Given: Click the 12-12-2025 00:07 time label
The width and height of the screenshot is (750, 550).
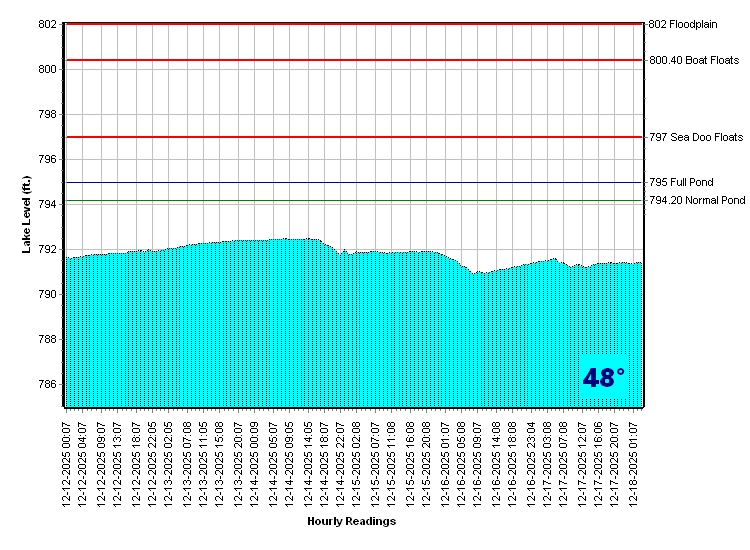Looking at the screenshot, I should click(67, 462).
